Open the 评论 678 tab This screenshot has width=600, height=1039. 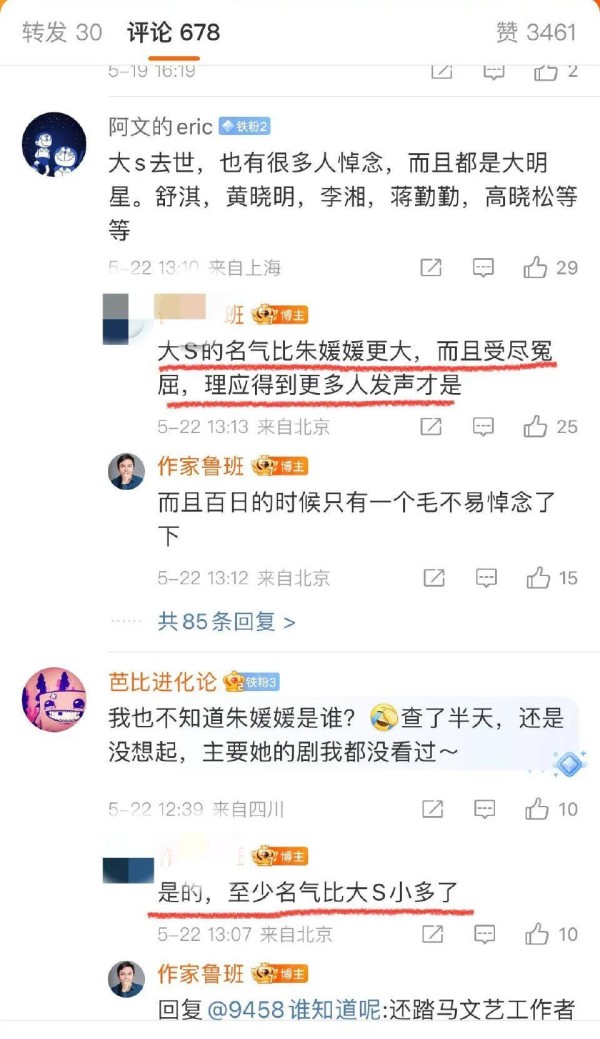pos(174,32)
